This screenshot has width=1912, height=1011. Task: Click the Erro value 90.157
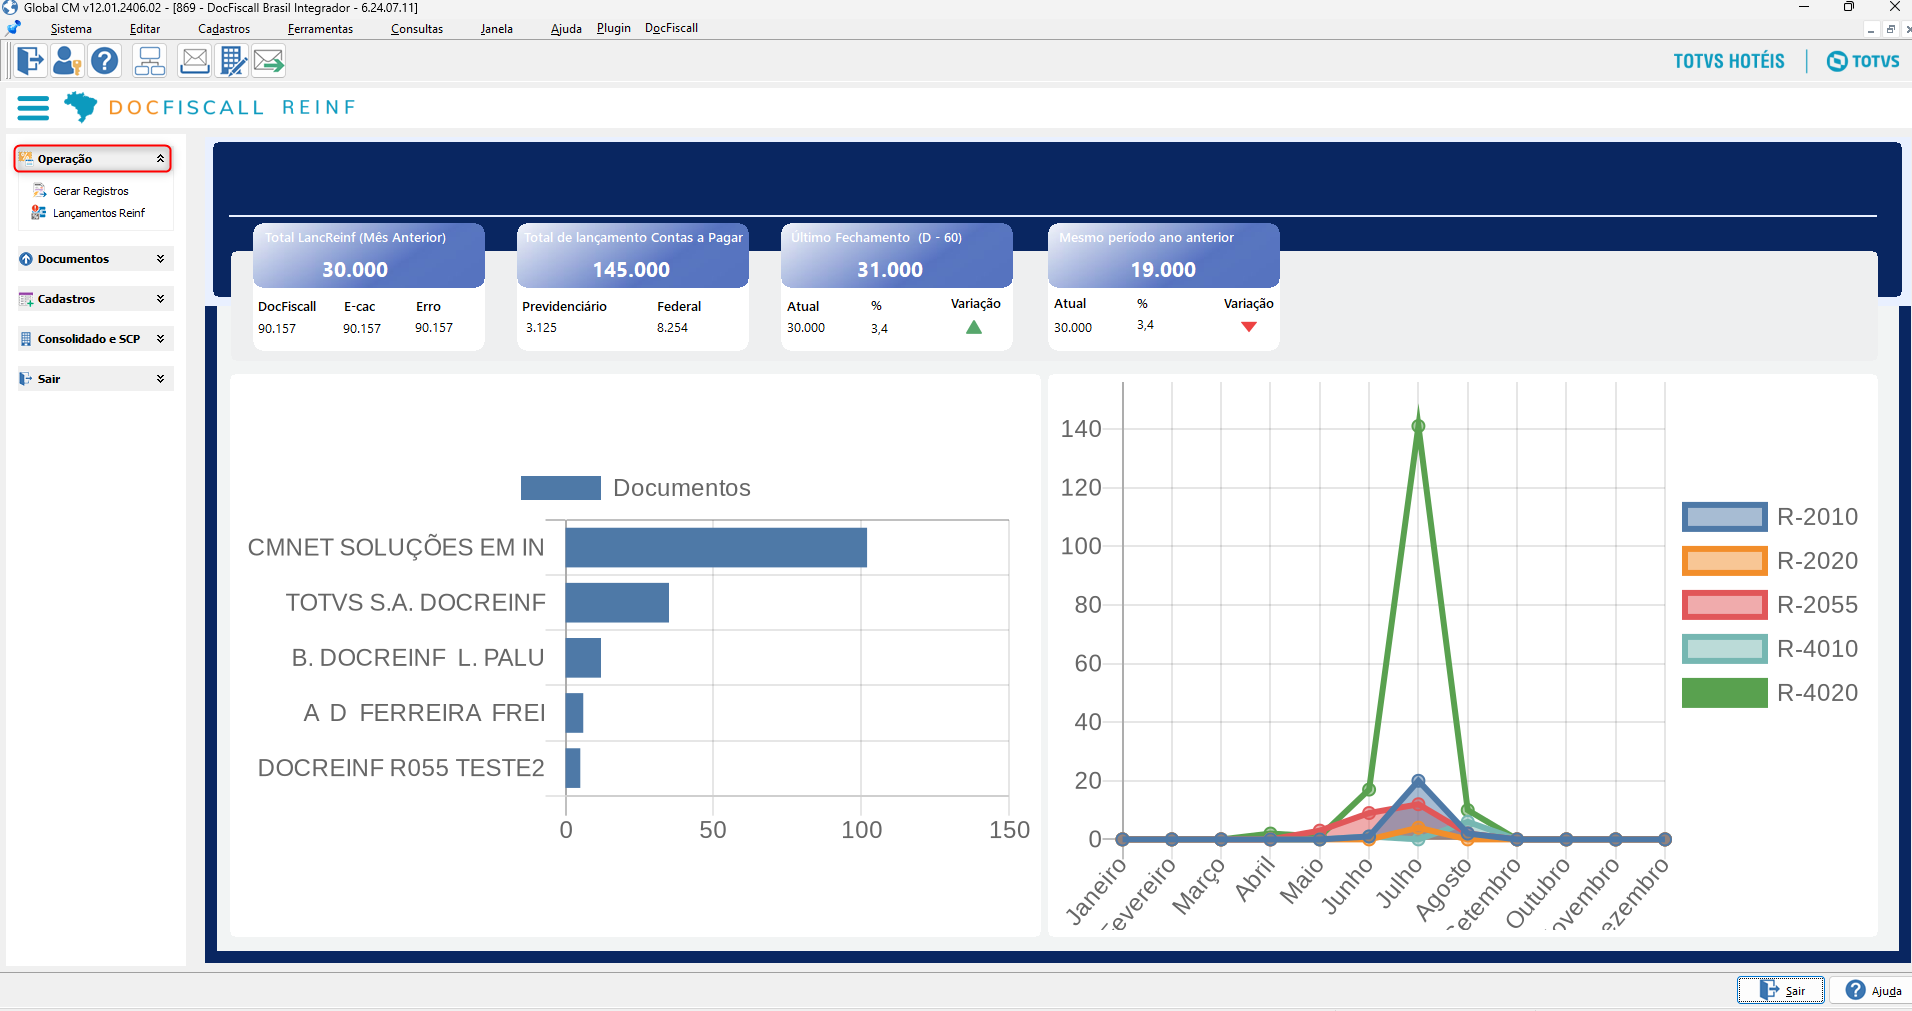[x=434, y=328]
